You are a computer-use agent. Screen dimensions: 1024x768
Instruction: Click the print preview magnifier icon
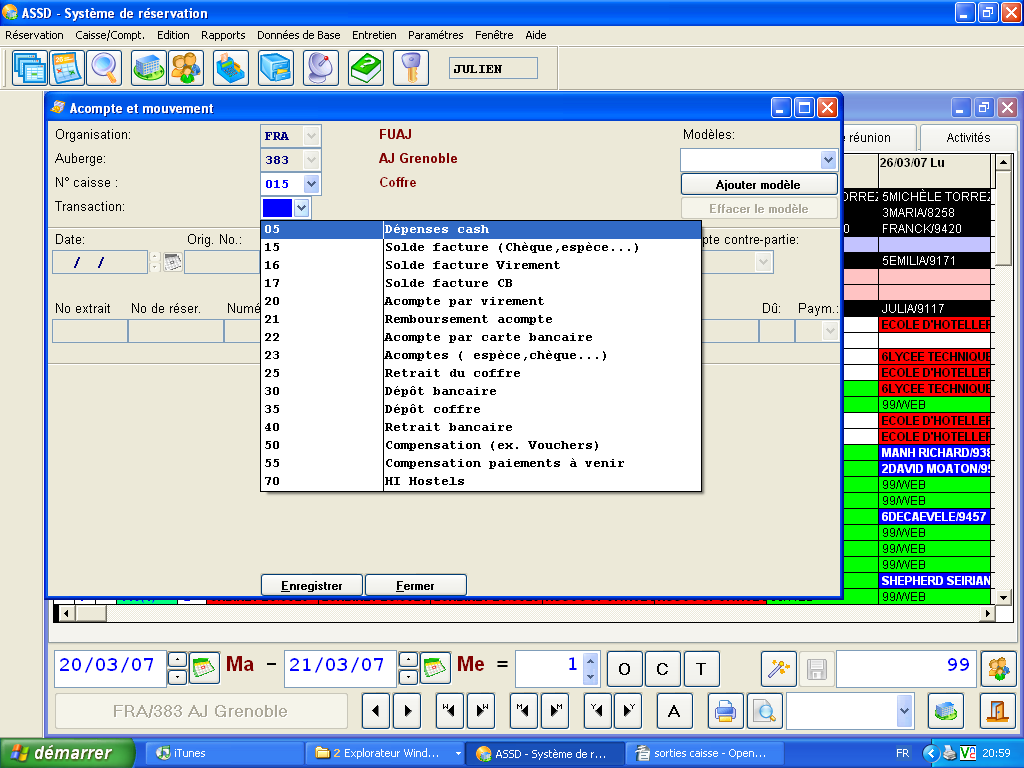click(764, 711)
